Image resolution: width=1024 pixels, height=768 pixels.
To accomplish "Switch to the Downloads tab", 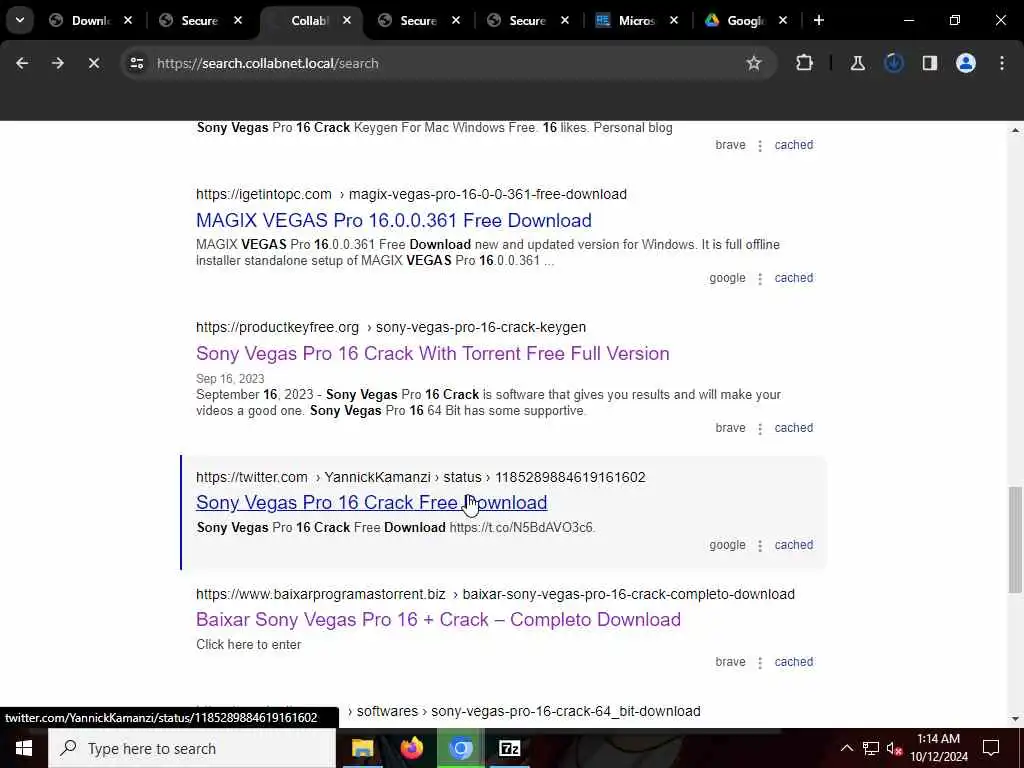I will (x=90, y=21).
